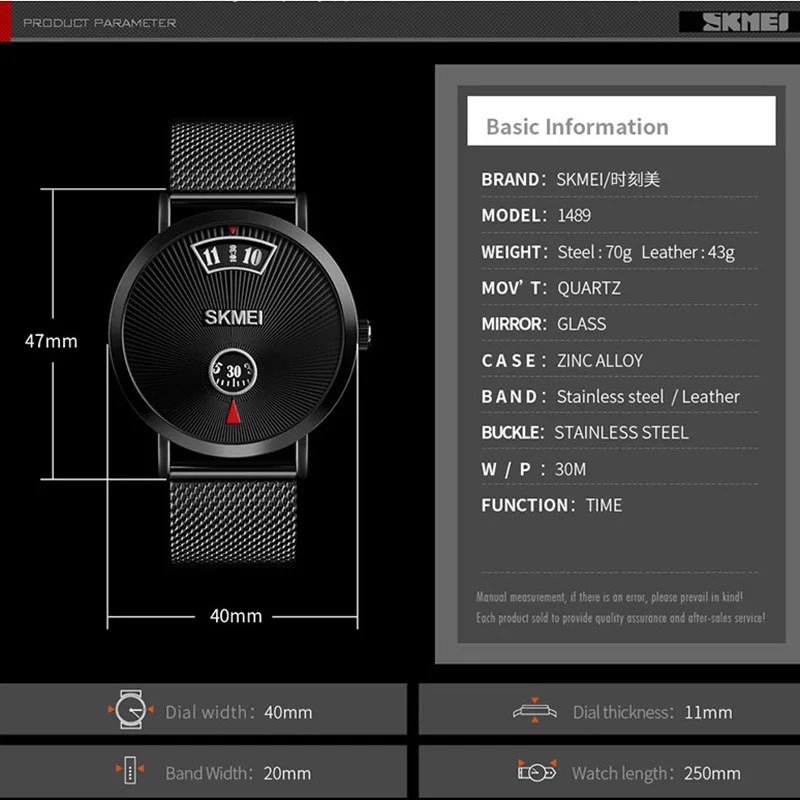Image resolution: width=800 pixels, height=800 pixels.
Task: Select the BUCKLE value "STAINLESS STEEL"
Action: pos(621,433)
